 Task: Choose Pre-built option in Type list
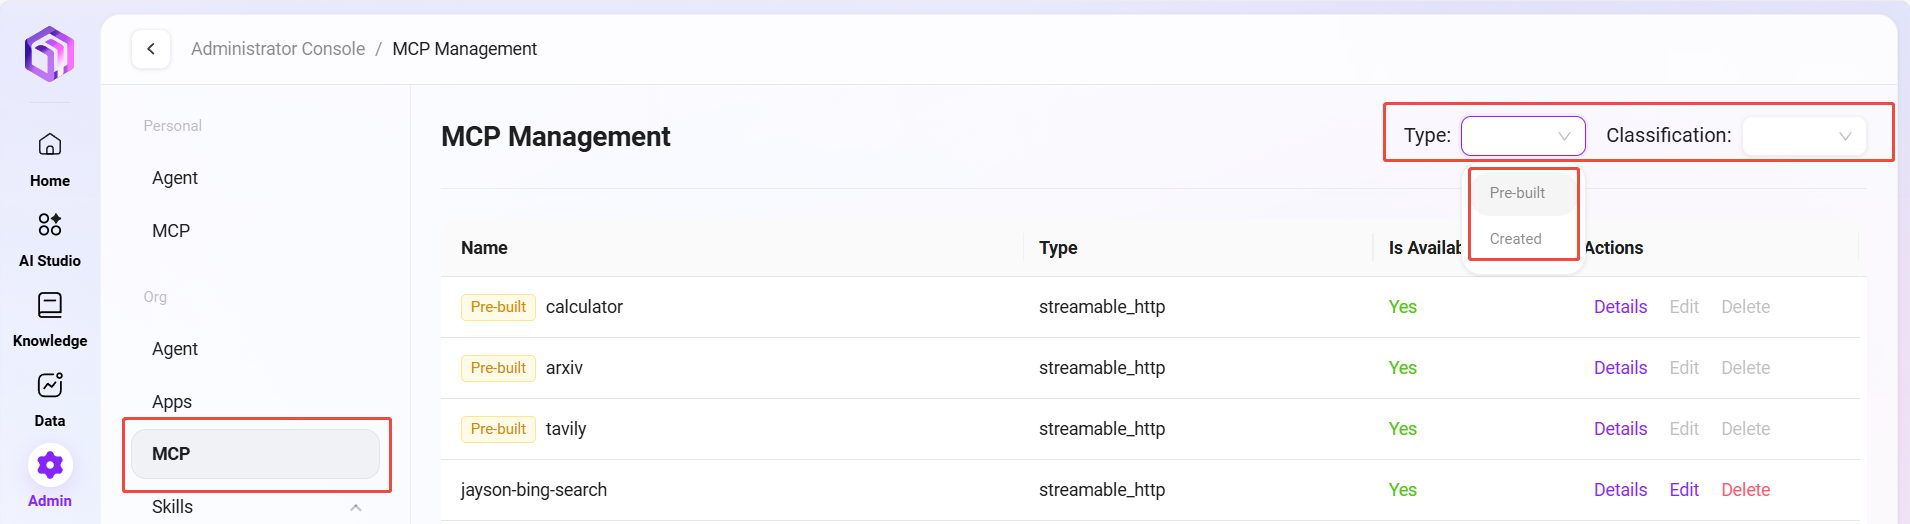1517,193
